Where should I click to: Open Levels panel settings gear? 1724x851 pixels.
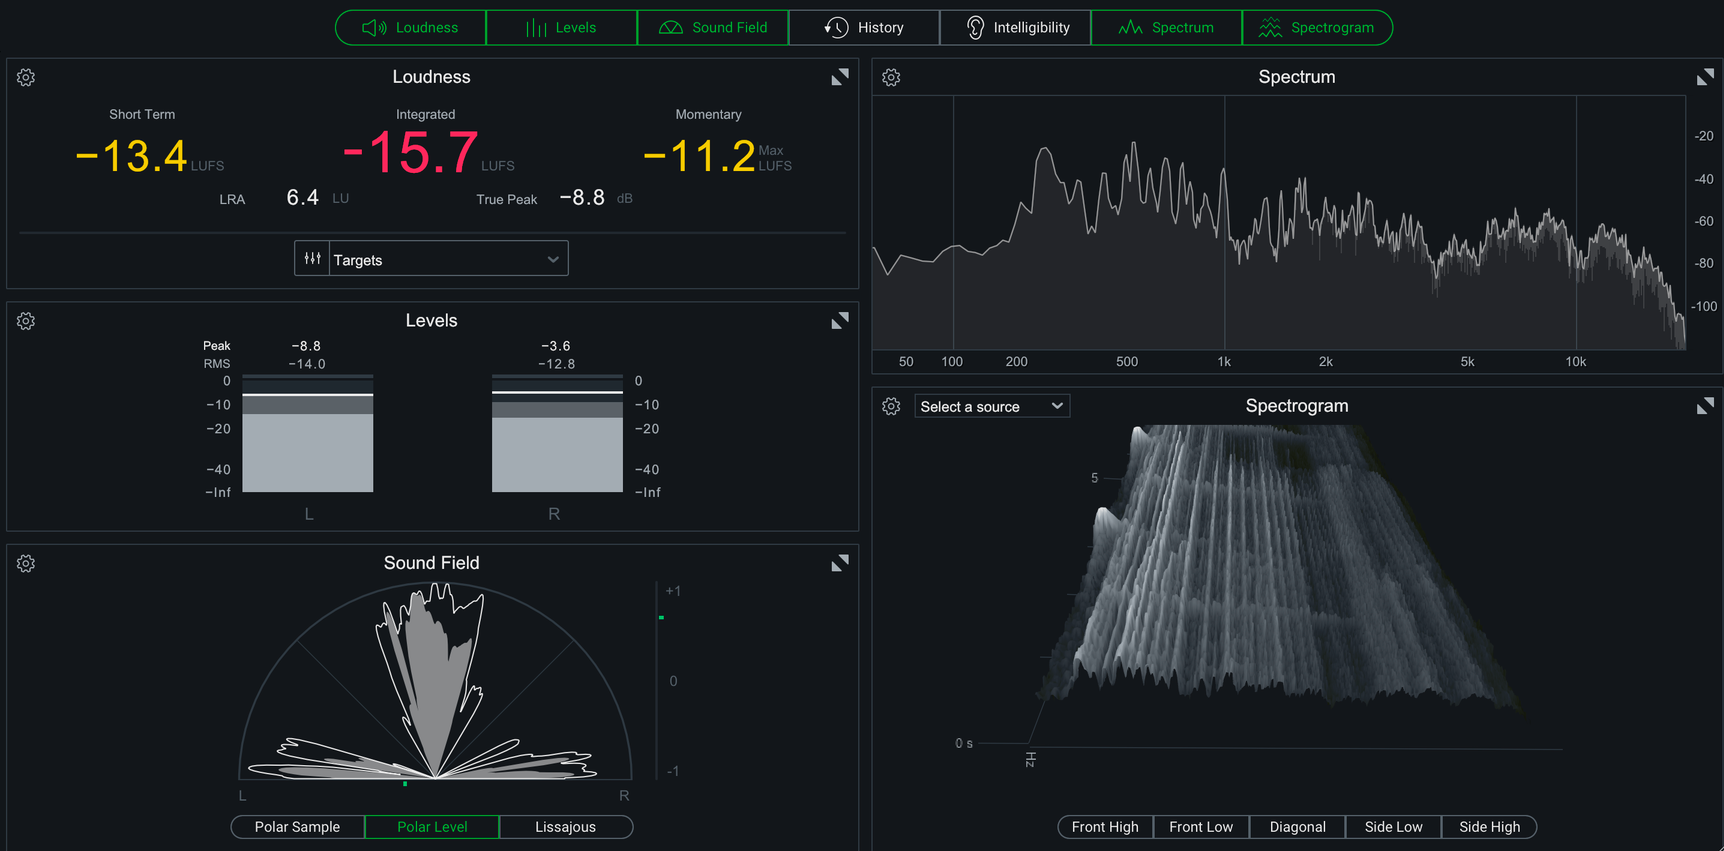click(26, 321)
